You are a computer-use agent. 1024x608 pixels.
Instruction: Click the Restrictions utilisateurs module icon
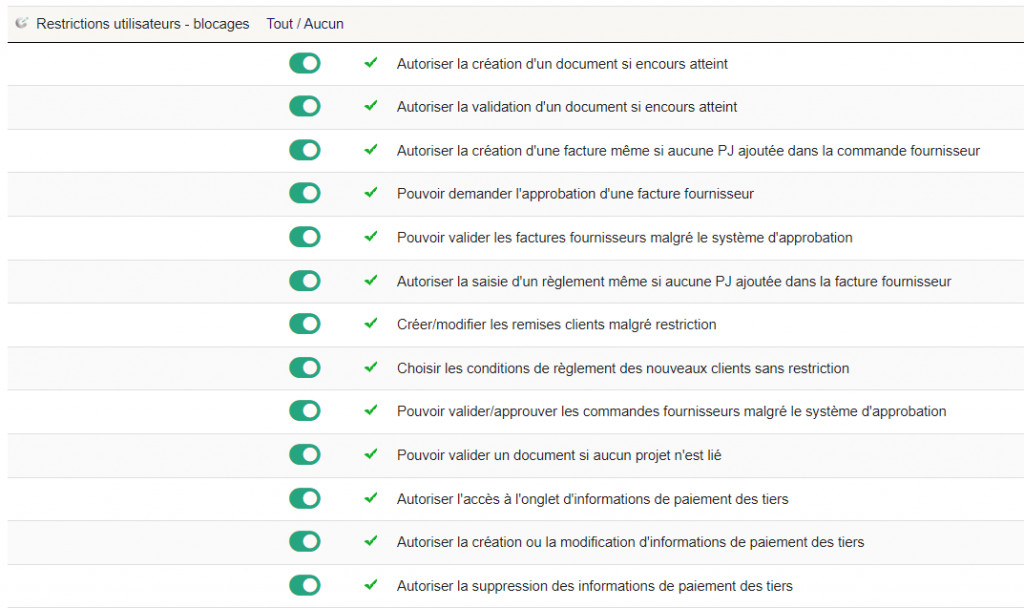(x=21, y=23)
